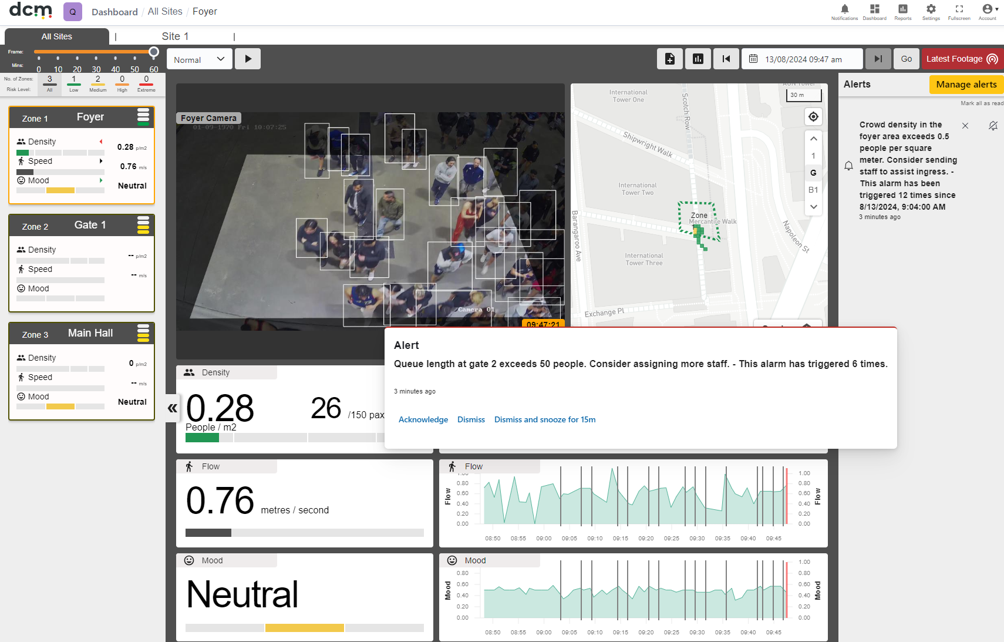1004x642 pixels.
Task: Open Reports from the top bar
Action: [x=903, y=10]
